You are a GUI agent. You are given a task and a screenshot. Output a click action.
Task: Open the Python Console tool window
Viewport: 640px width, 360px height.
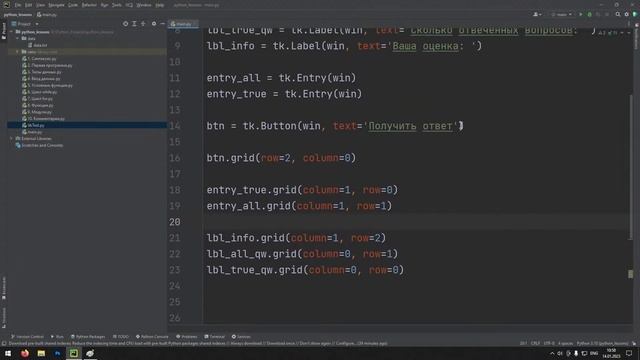tap(152, 337)
